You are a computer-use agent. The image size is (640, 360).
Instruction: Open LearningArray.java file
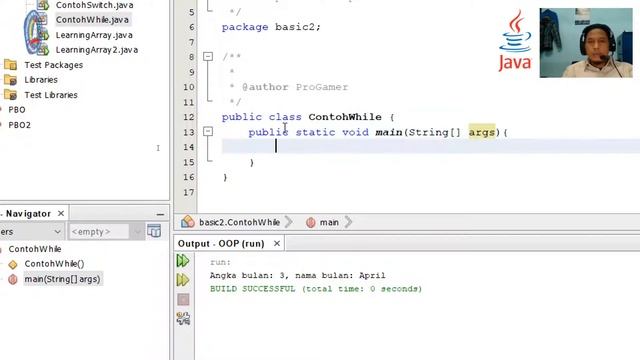pos(94,35)
